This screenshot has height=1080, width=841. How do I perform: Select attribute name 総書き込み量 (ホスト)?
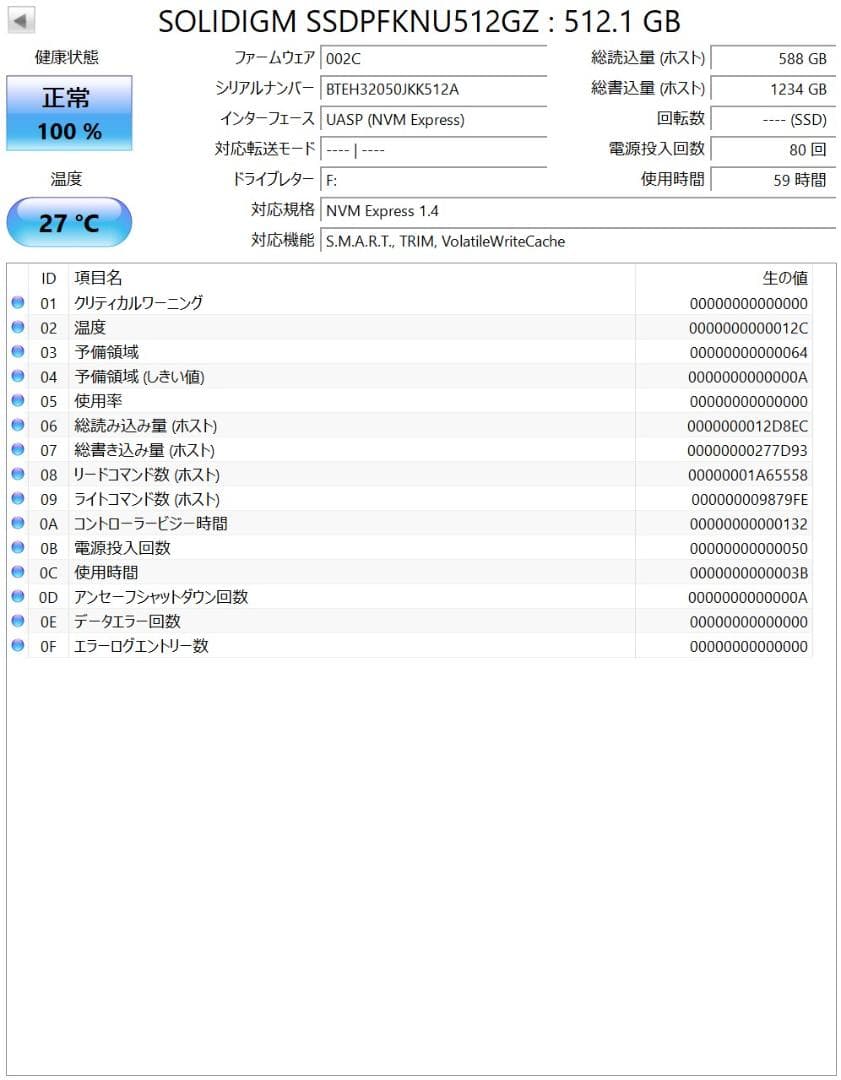click(x=145, y=450)
